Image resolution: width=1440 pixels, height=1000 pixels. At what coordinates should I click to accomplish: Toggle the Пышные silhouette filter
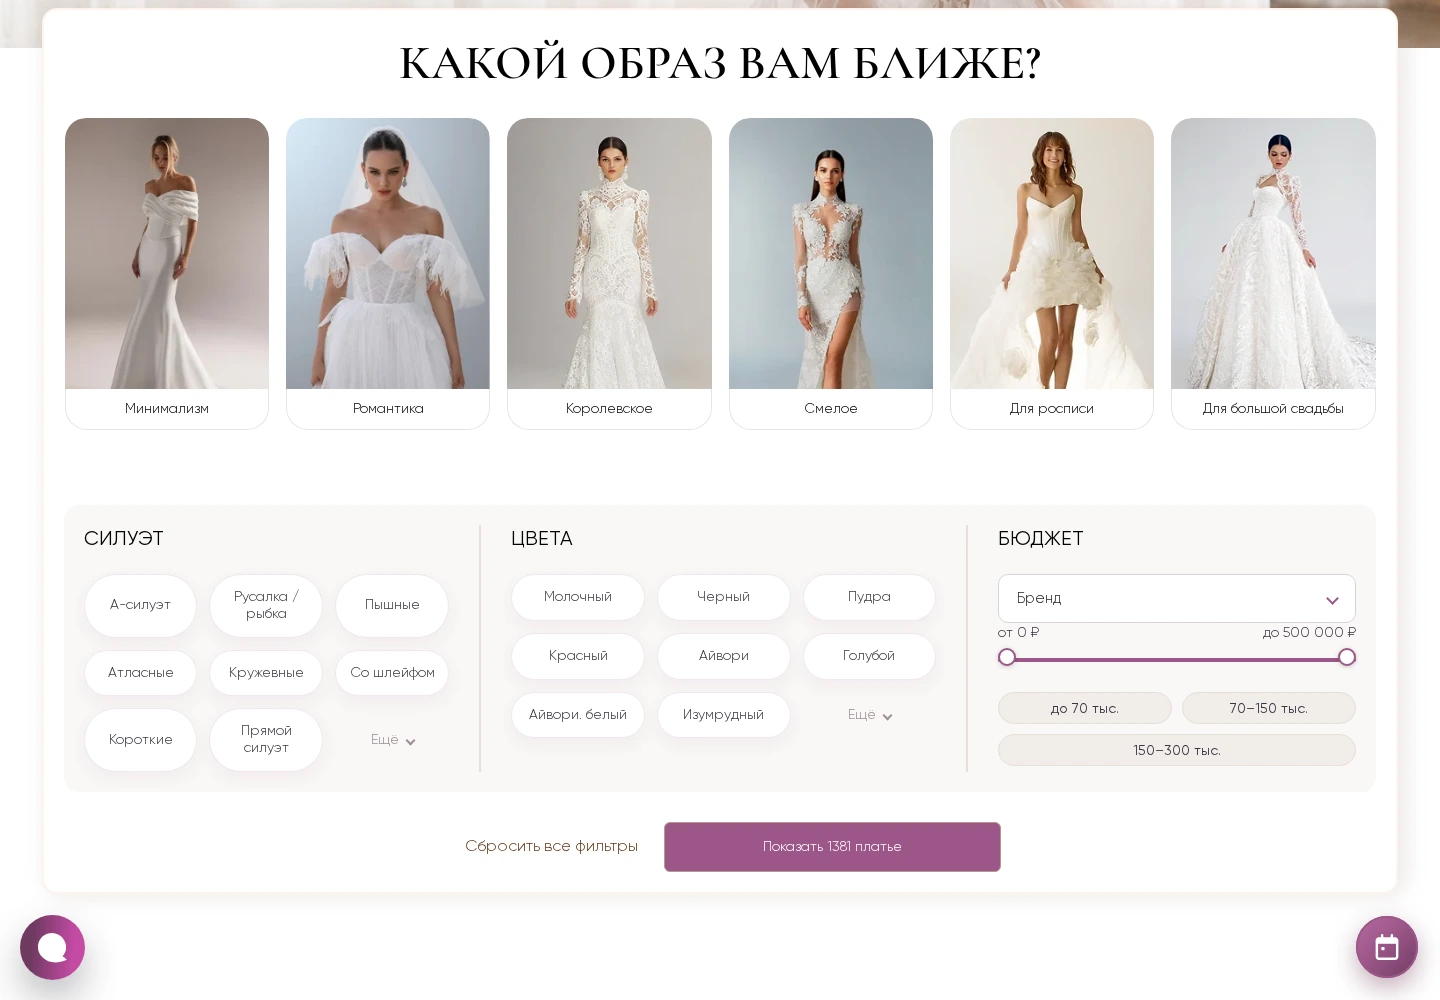pyautogui.click(x=392, y=605)
